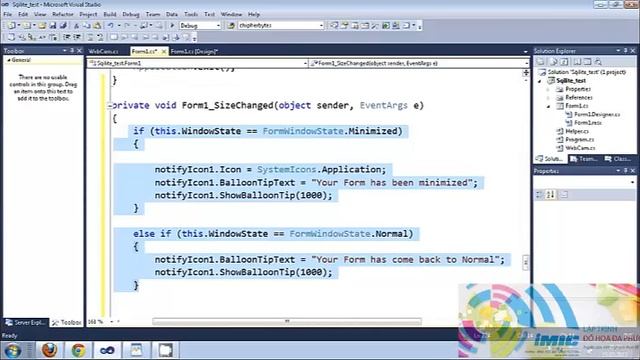Expand the References folder in Solution Explorer
This screenshot has height=360, width=640.
tap(549, 98)
